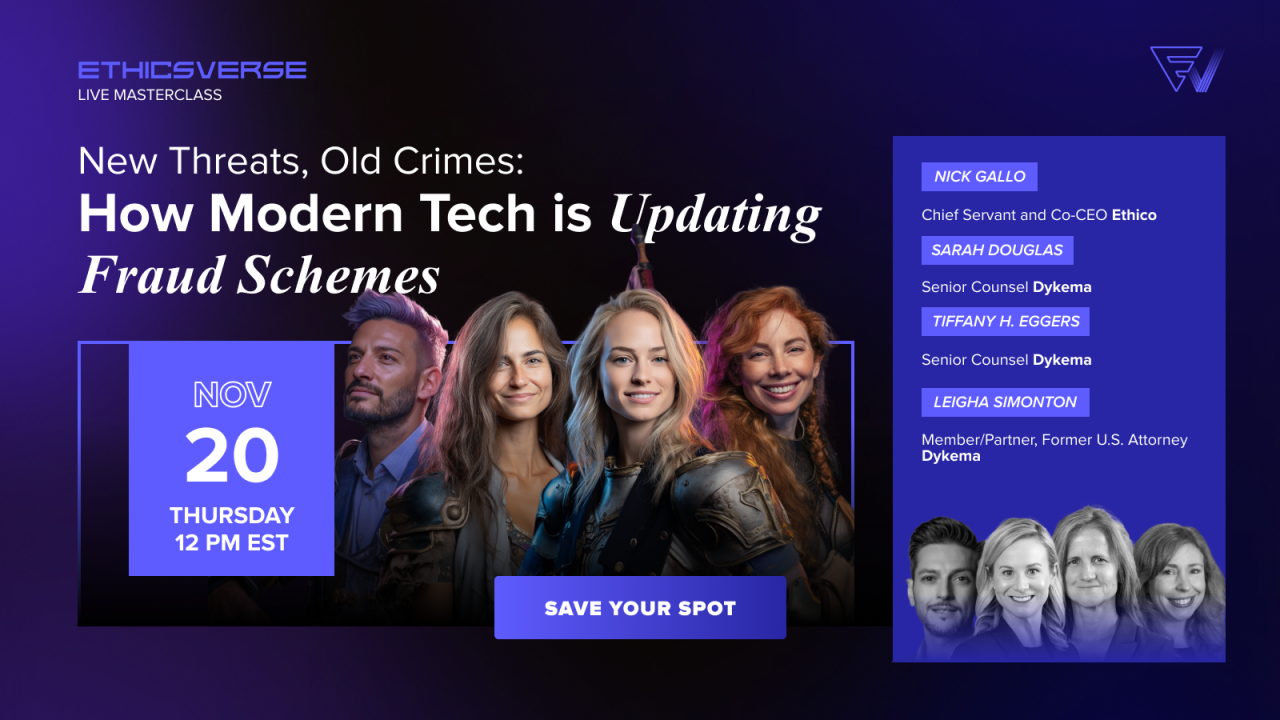Click 'Chief Servant and Co-CEO Ethico' text
The height and width of the screenshot is (720, 1280).
[1039, 215]
